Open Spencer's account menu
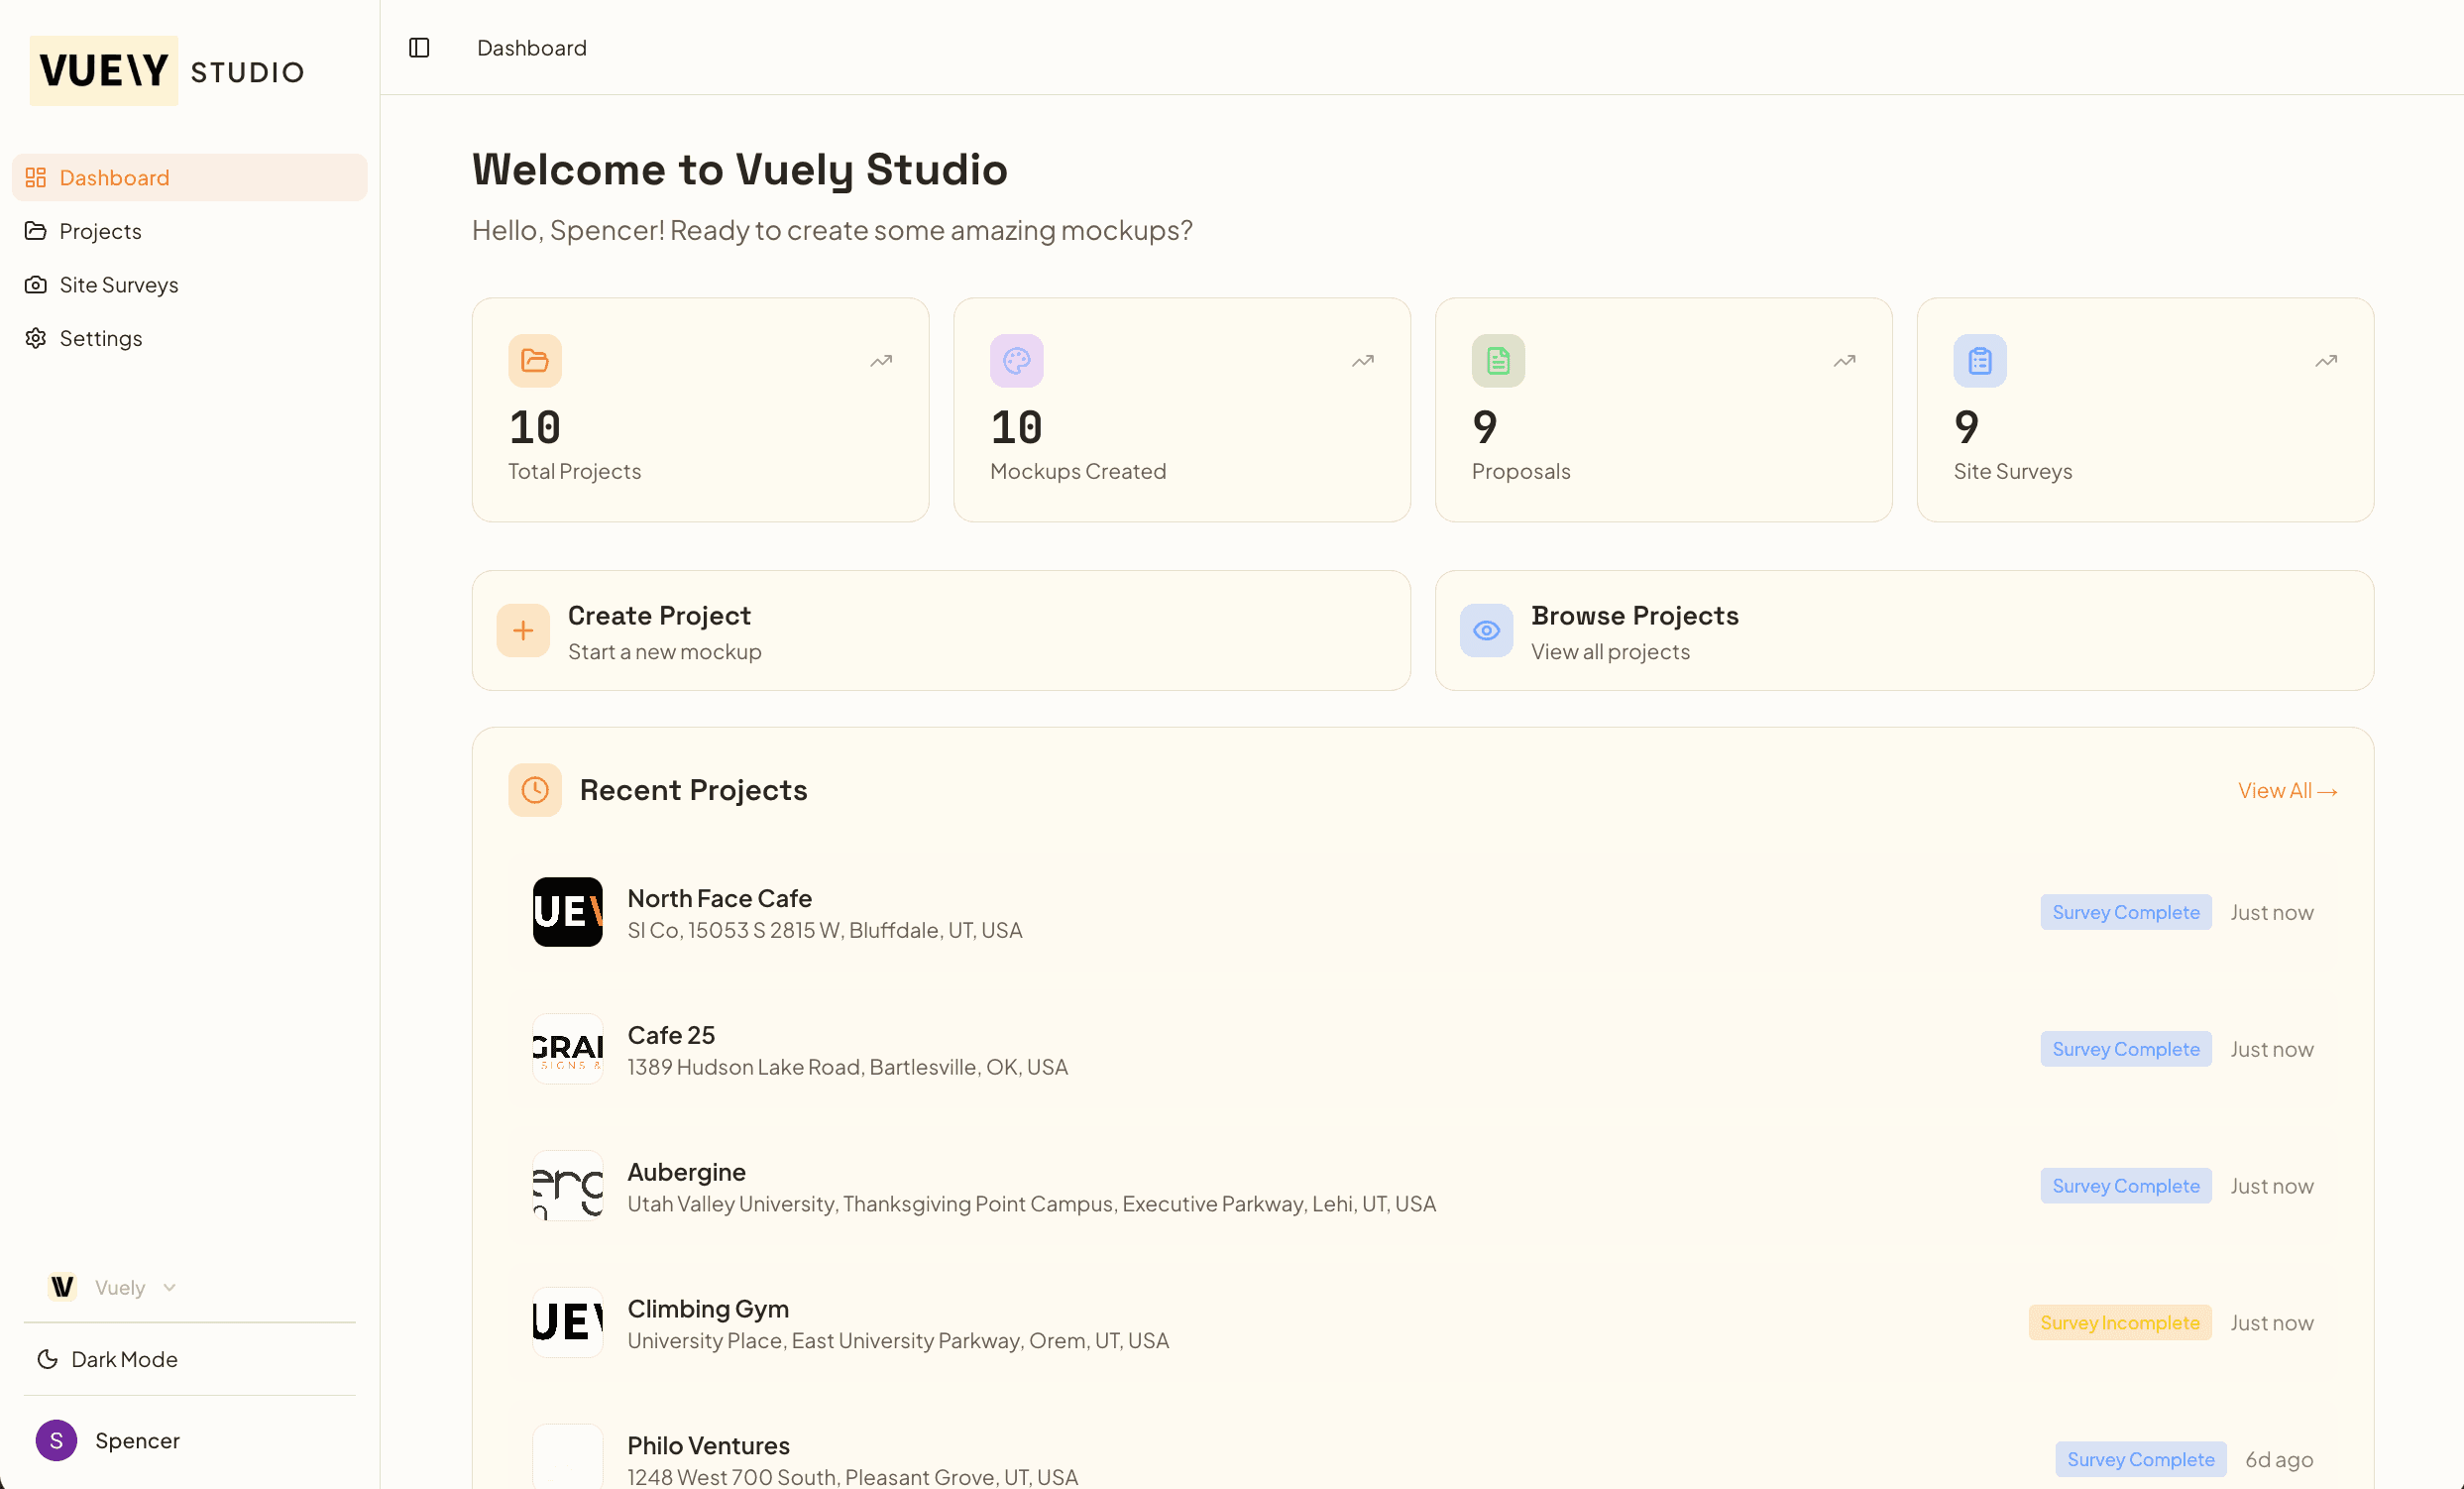The height and width of the screenshot is (1489, 2464). coord(108,1440)
